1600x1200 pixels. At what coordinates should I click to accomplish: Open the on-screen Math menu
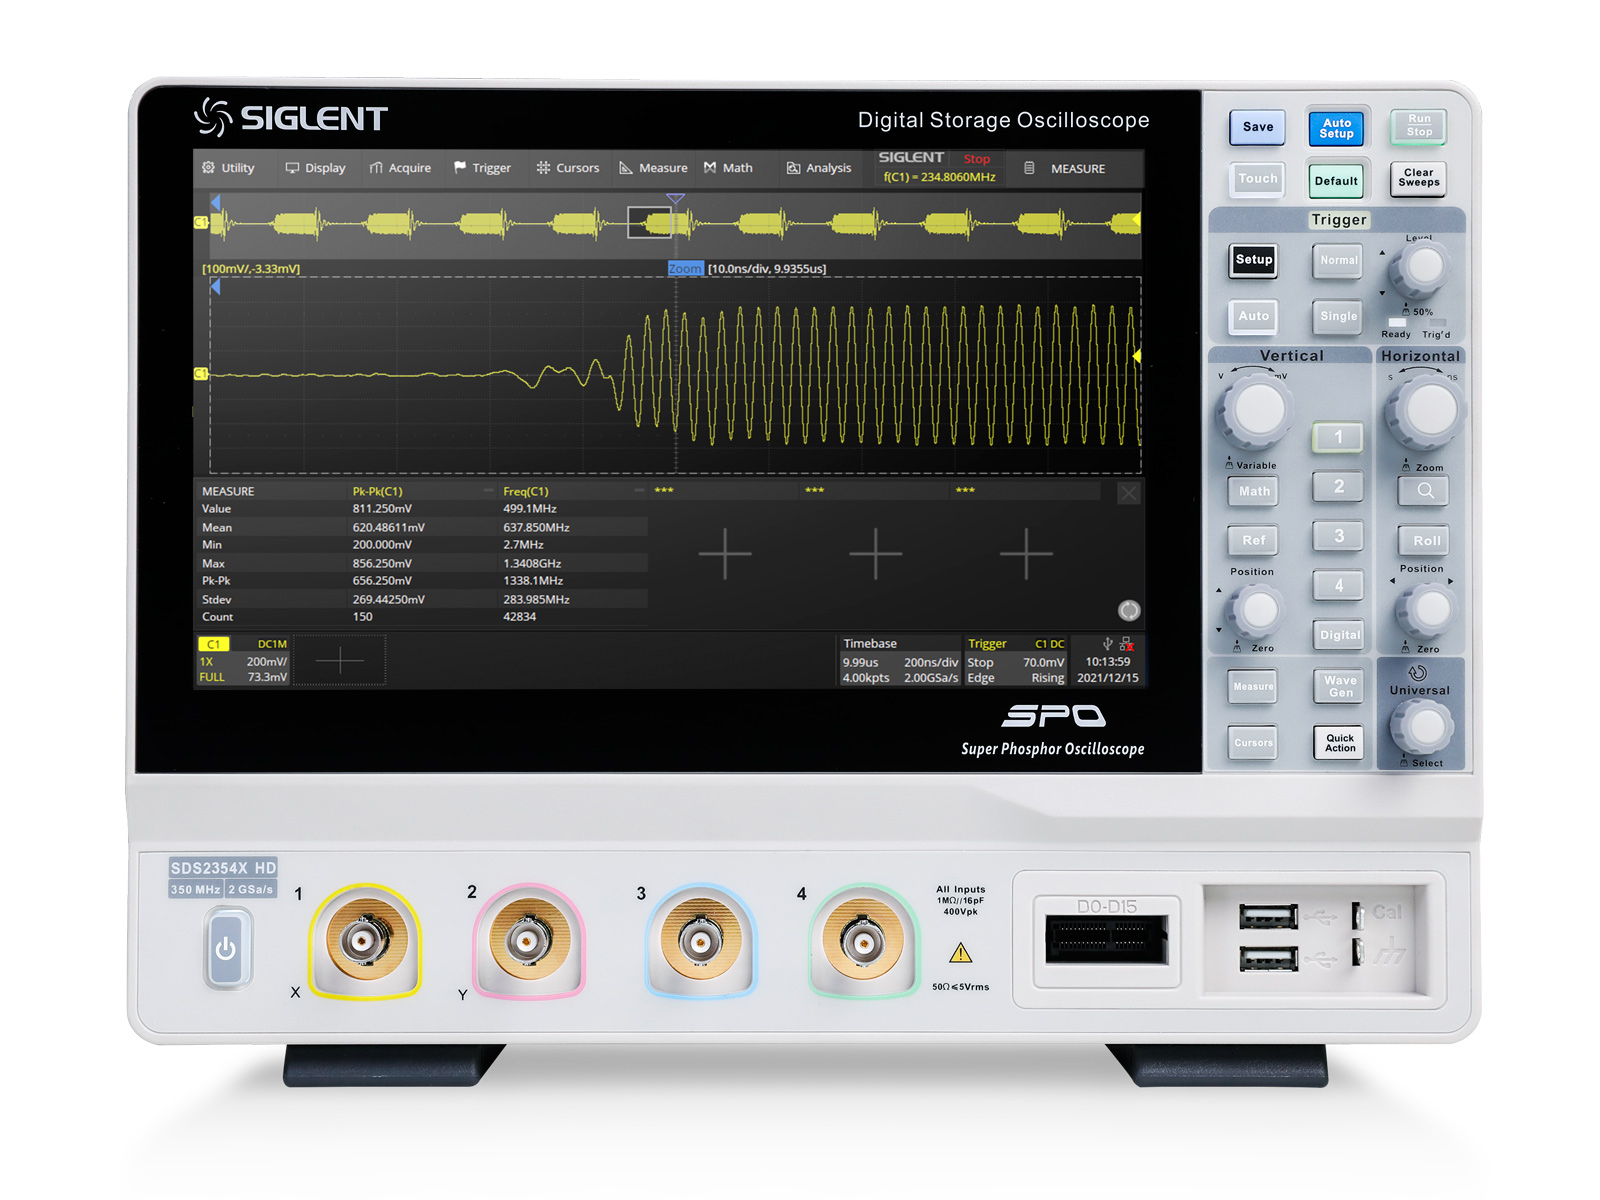tap(728, 168)
